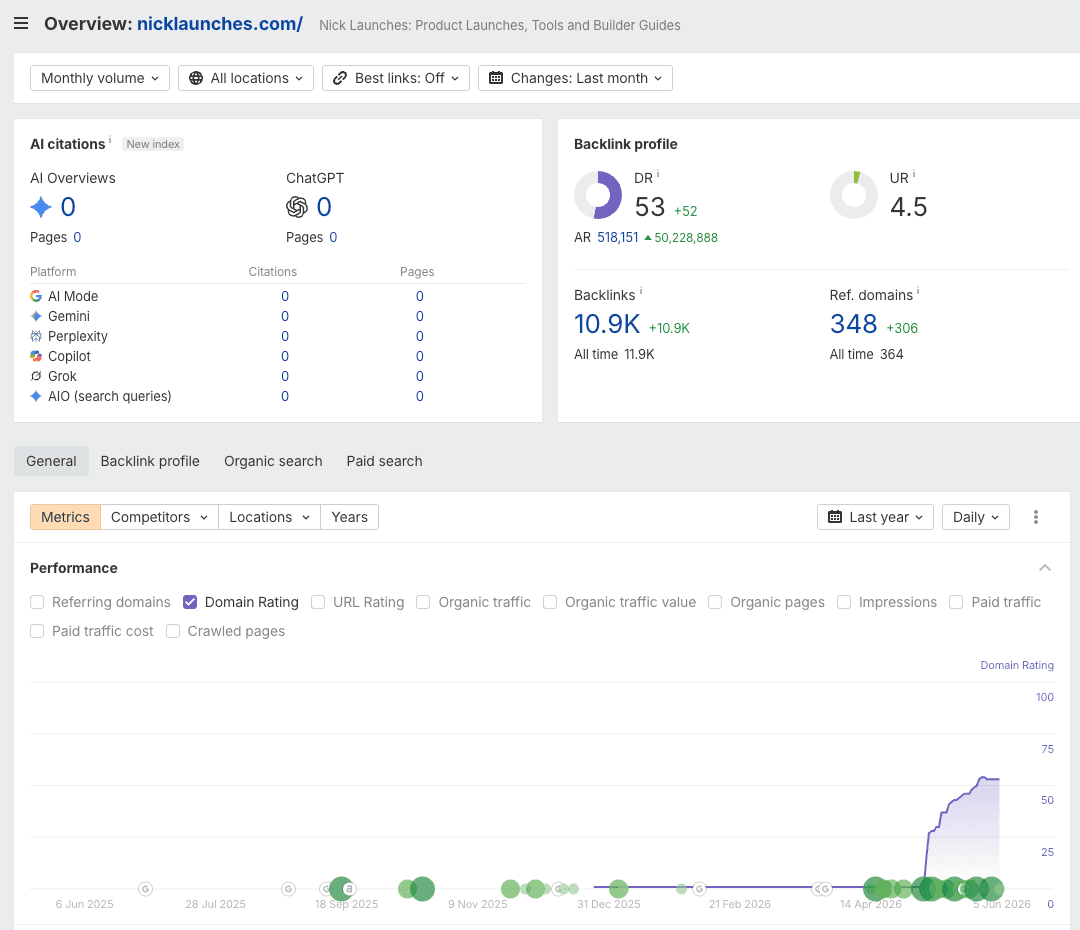
Task: Open the All locations dropdown
Action: (246, 78)
